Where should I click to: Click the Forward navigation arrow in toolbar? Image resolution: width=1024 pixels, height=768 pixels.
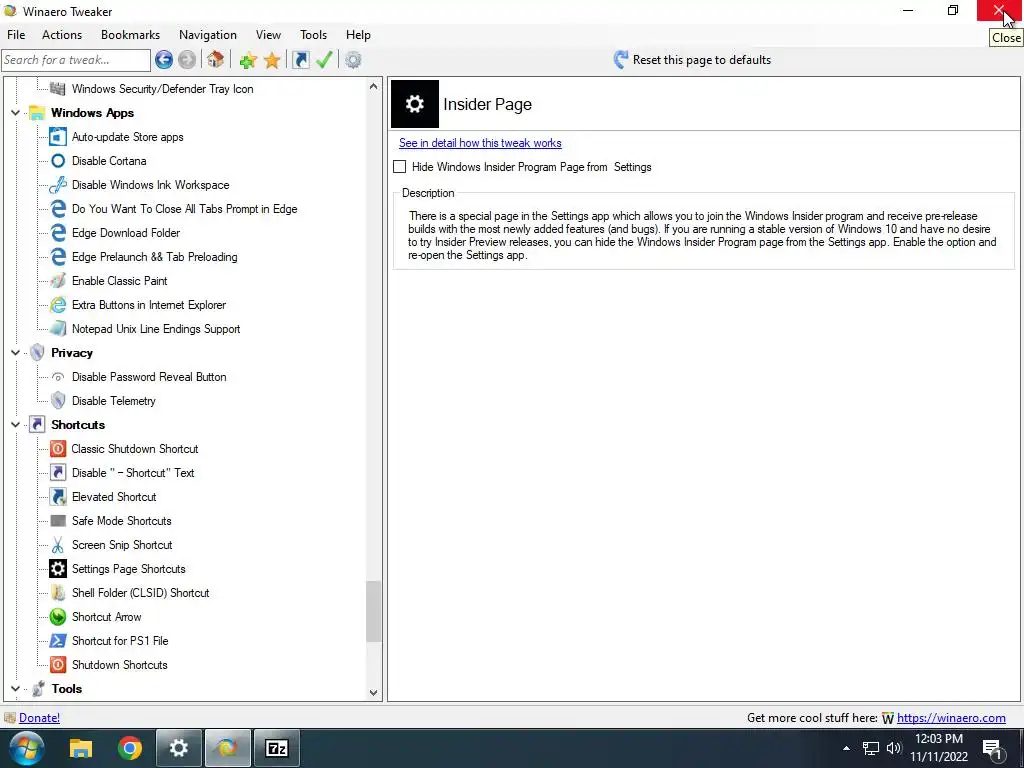point(187,60)
